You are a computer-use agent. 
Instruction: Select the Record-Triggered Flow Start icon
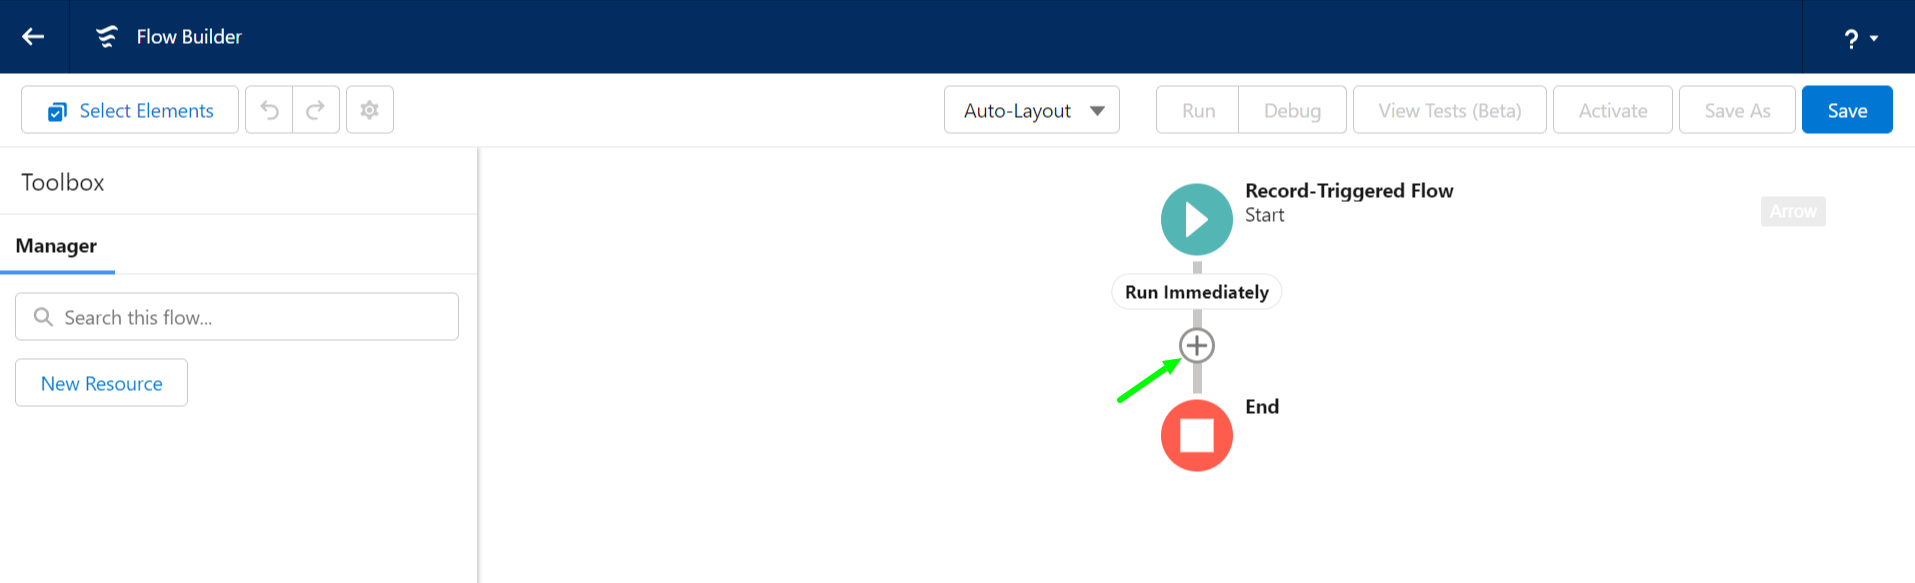pyautogui.click(x=1197, y=220)
